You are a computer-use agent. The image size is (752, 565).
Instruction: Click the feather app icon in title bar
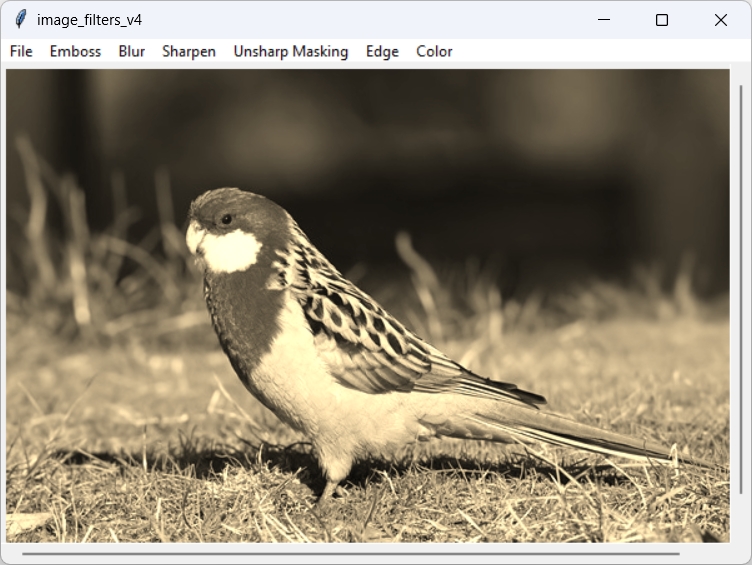click(x=21, y=20)
